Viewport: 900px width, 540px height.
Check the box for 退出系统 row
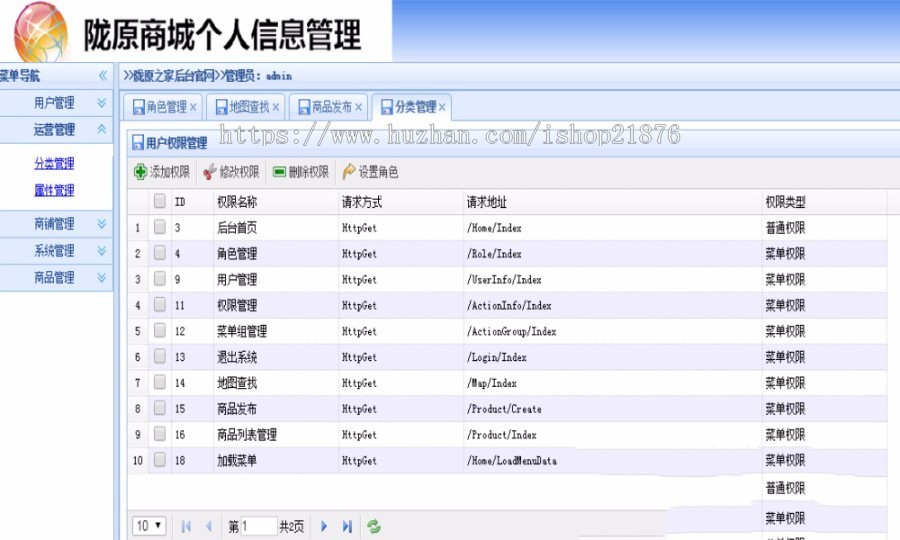point(160,356)
